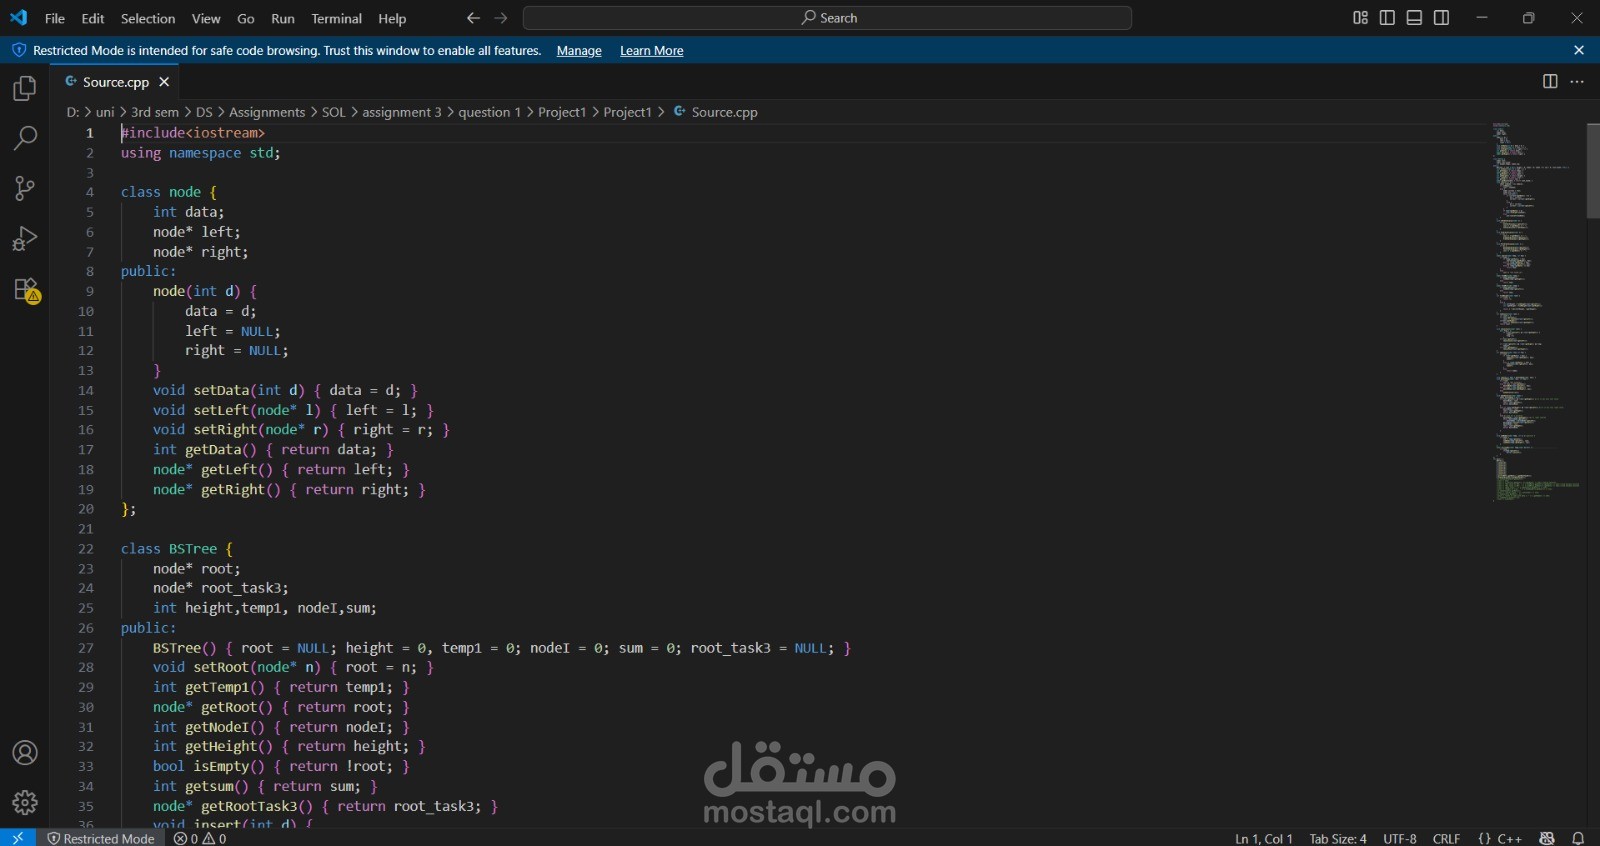Click the shield icon in banner
The height and width of the screenshot is (846, 1600).
click(18, 50)
